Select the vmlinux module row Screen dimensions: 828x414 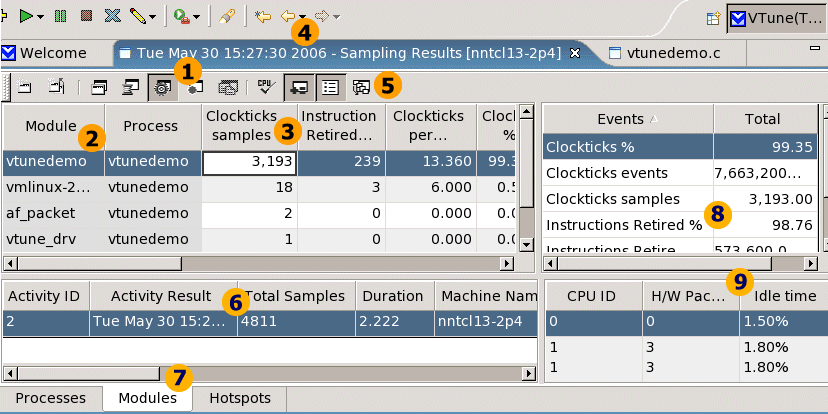[49, 187]
